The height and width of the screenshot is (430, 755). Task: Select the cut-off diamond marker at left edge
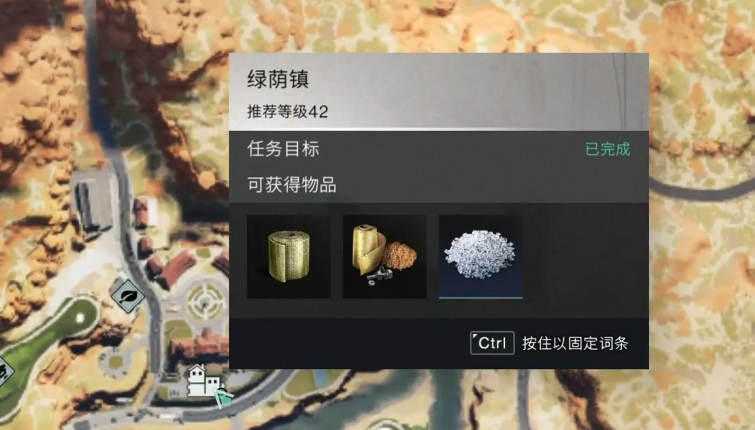click(x=5, y=372)
